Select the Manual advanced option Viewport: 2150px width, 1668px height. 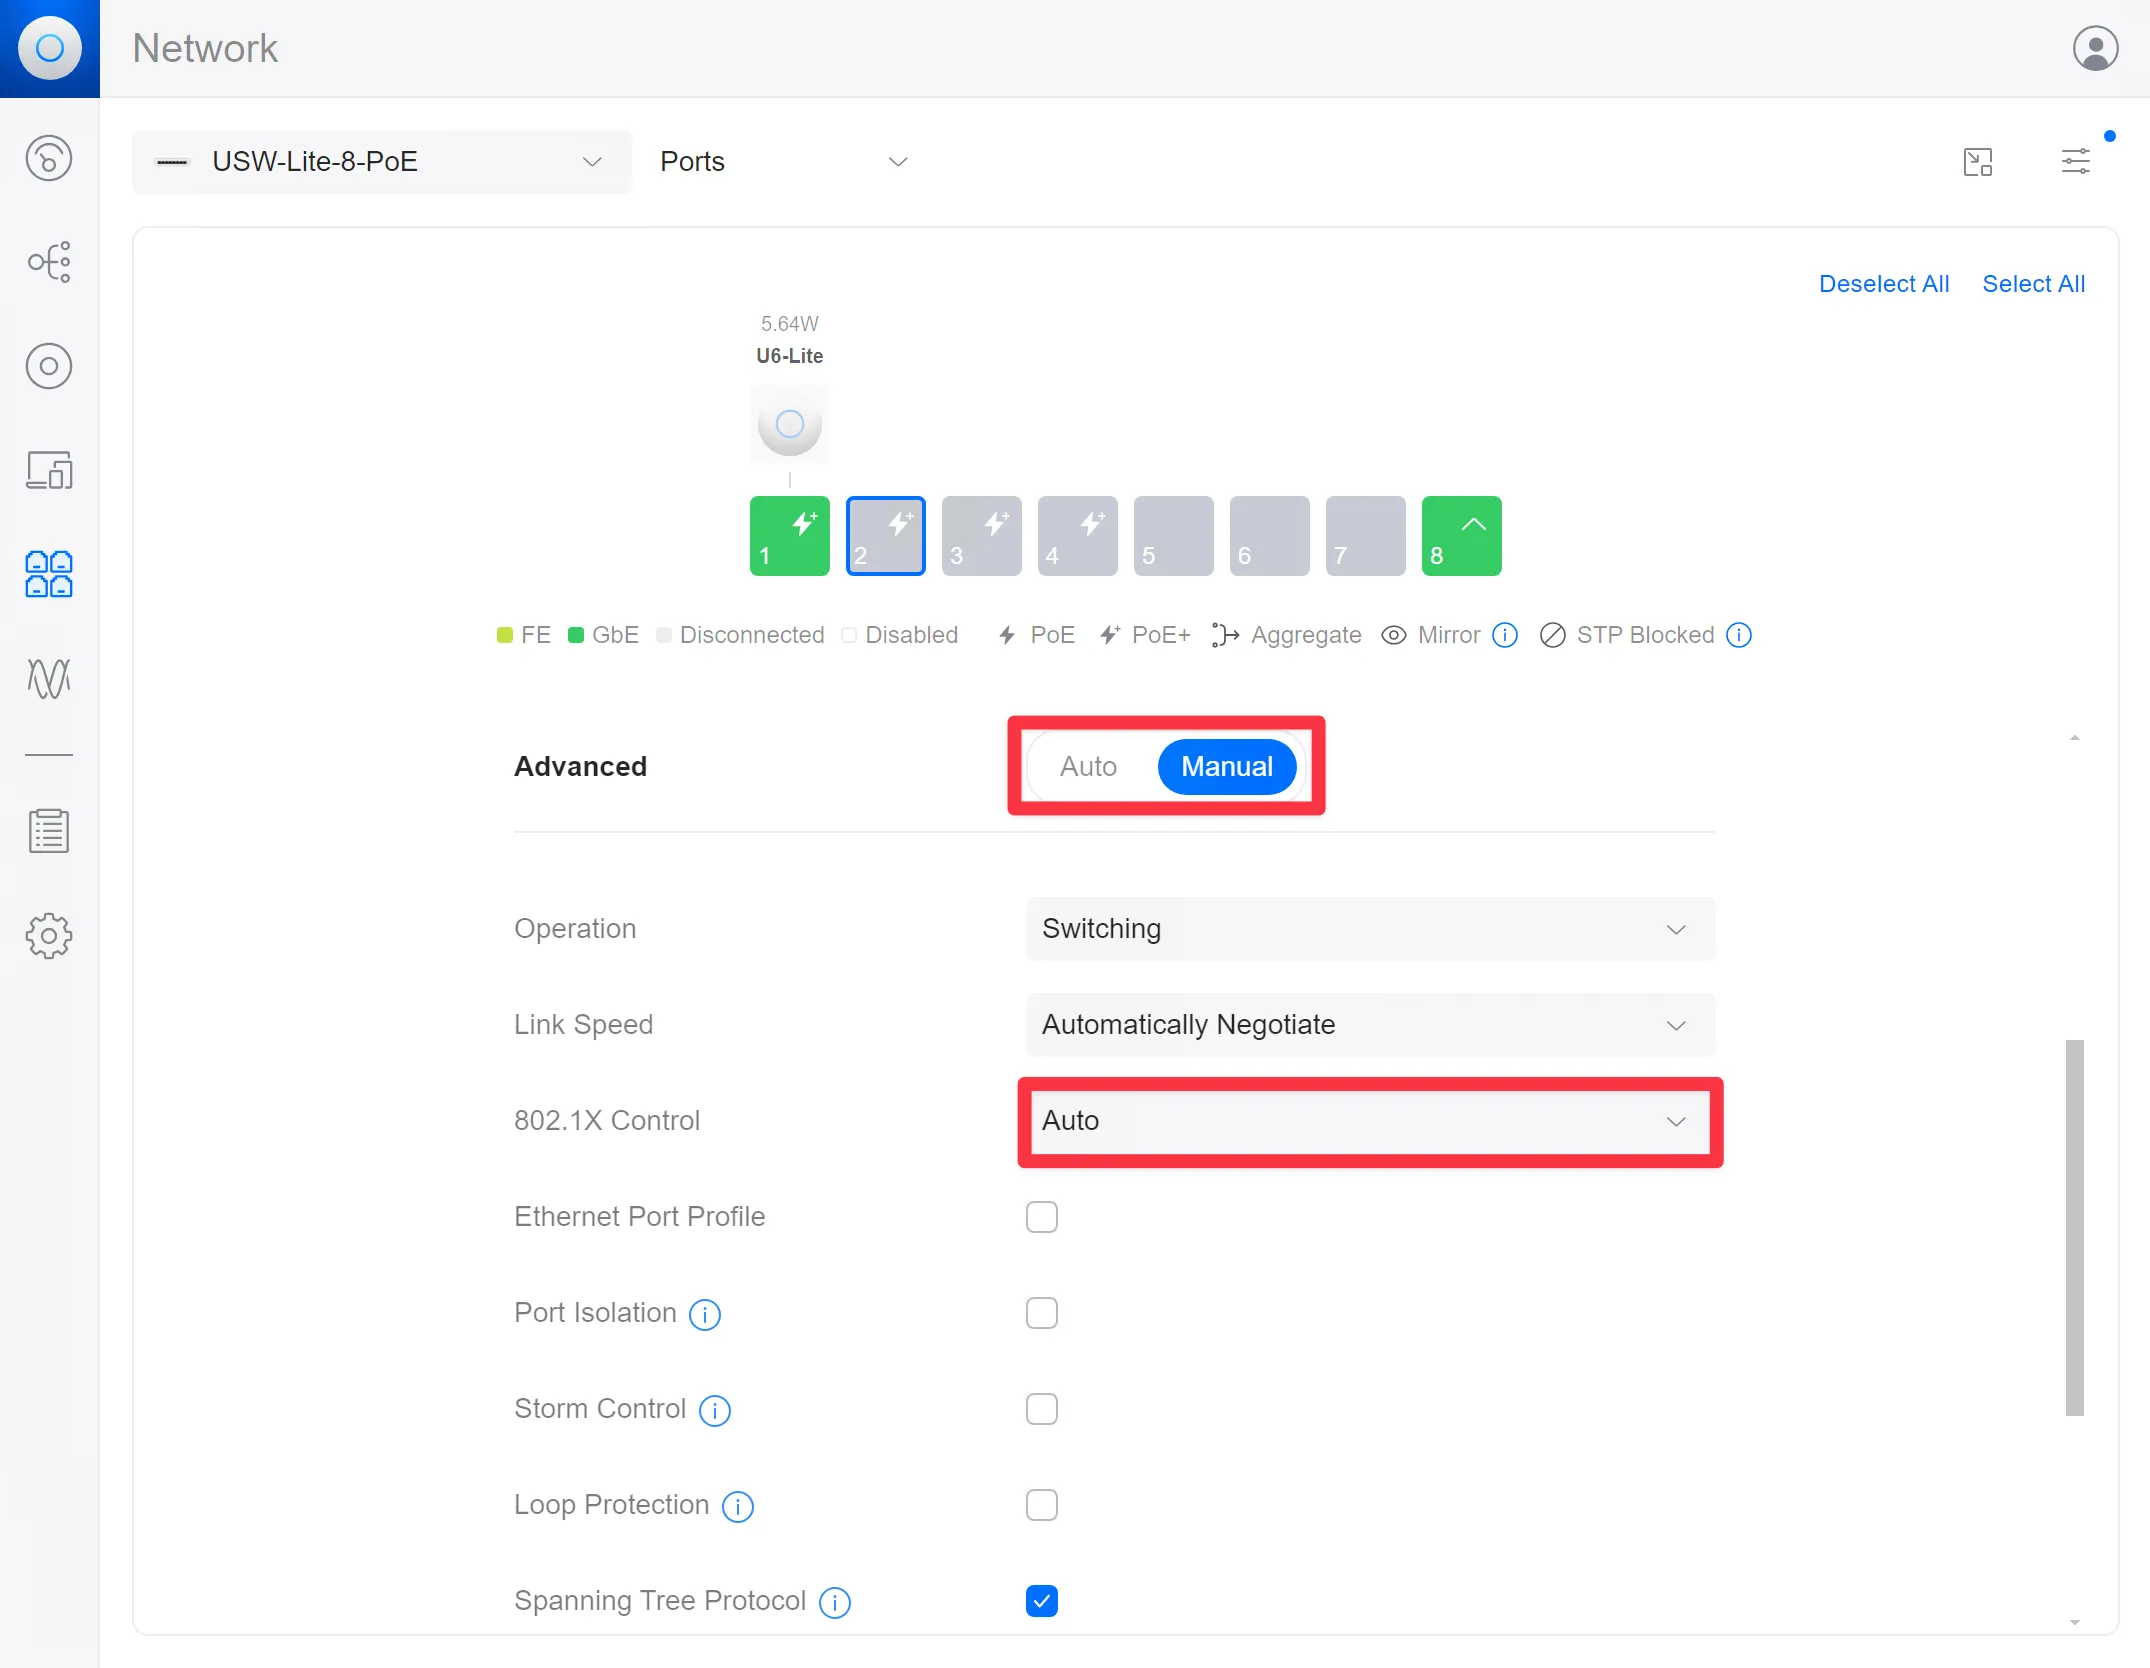(1226, 767)
